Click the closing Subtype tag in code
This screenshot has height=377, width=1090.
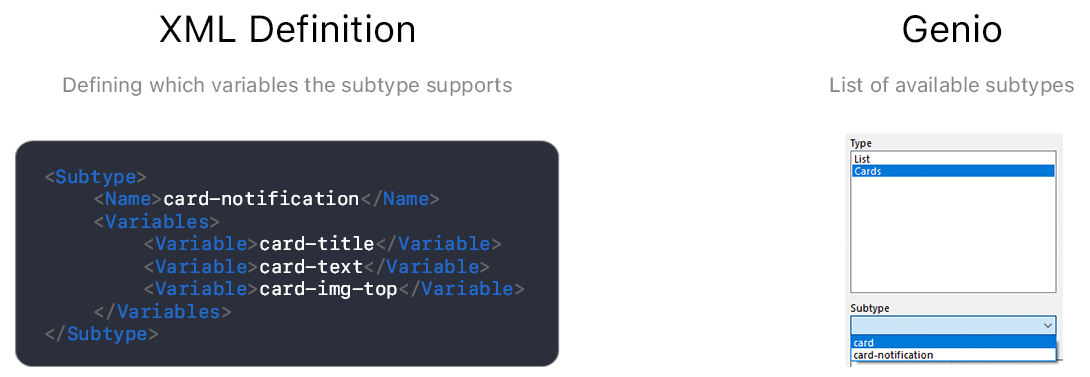[x=101, y=334]
